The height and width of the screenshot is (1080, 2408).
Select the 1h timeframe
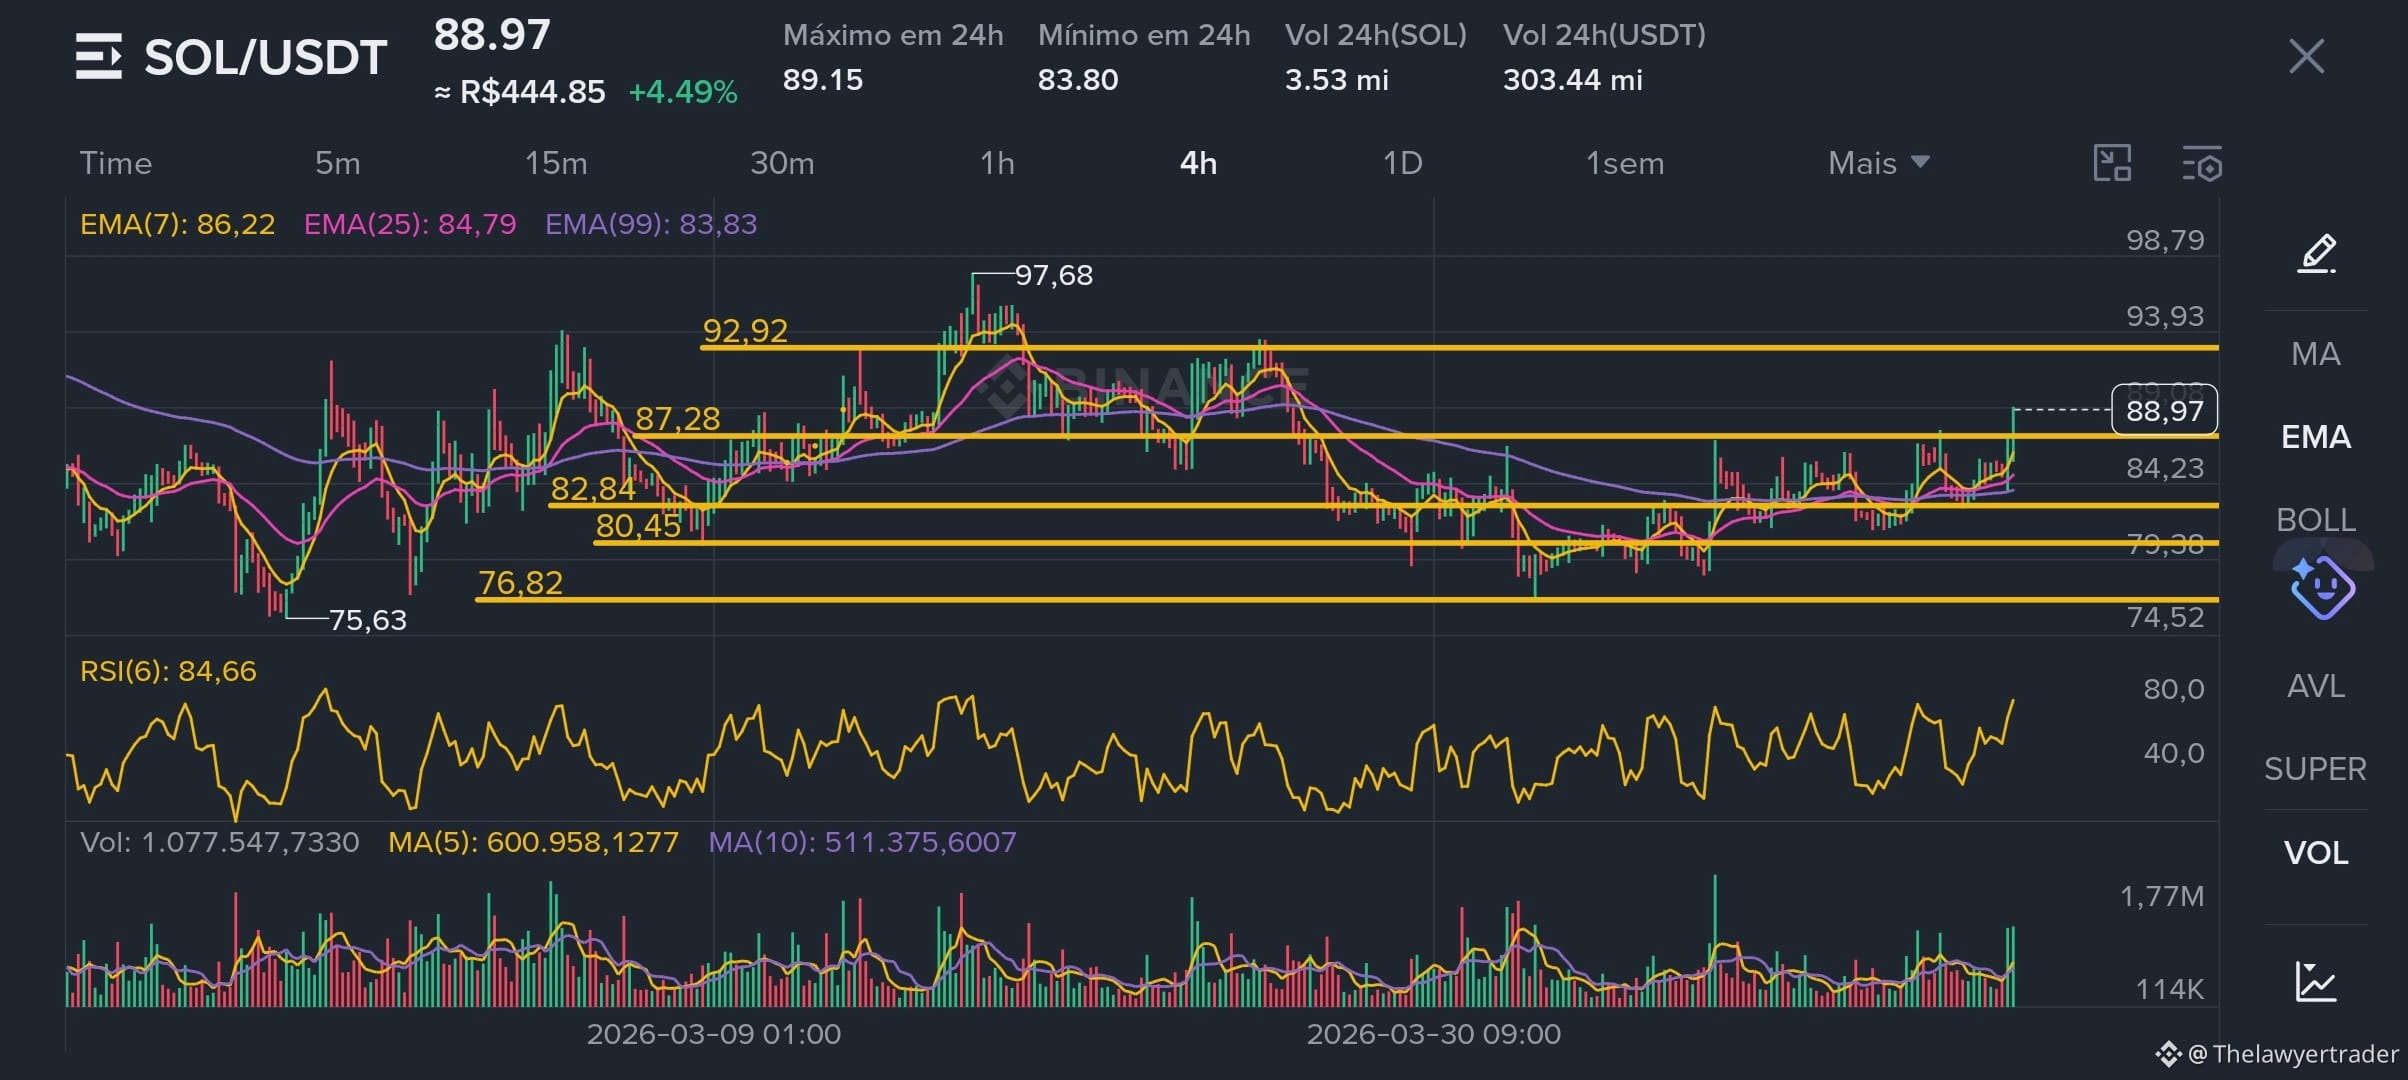[x=997, y=163]
